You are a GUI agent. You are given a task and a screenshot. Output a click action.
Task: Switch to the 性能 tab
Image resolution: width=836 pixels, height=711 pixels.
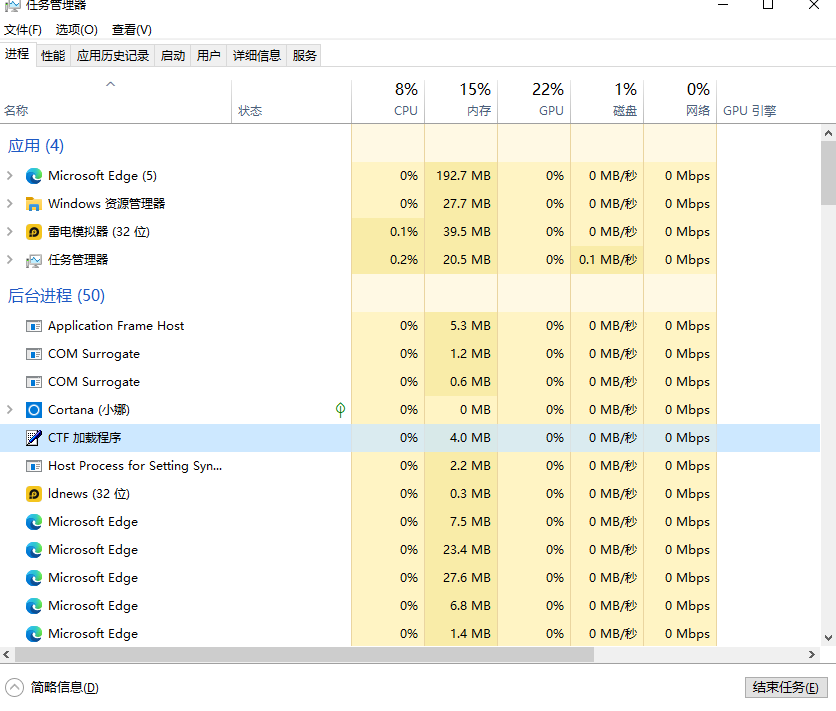coord(53,56)
